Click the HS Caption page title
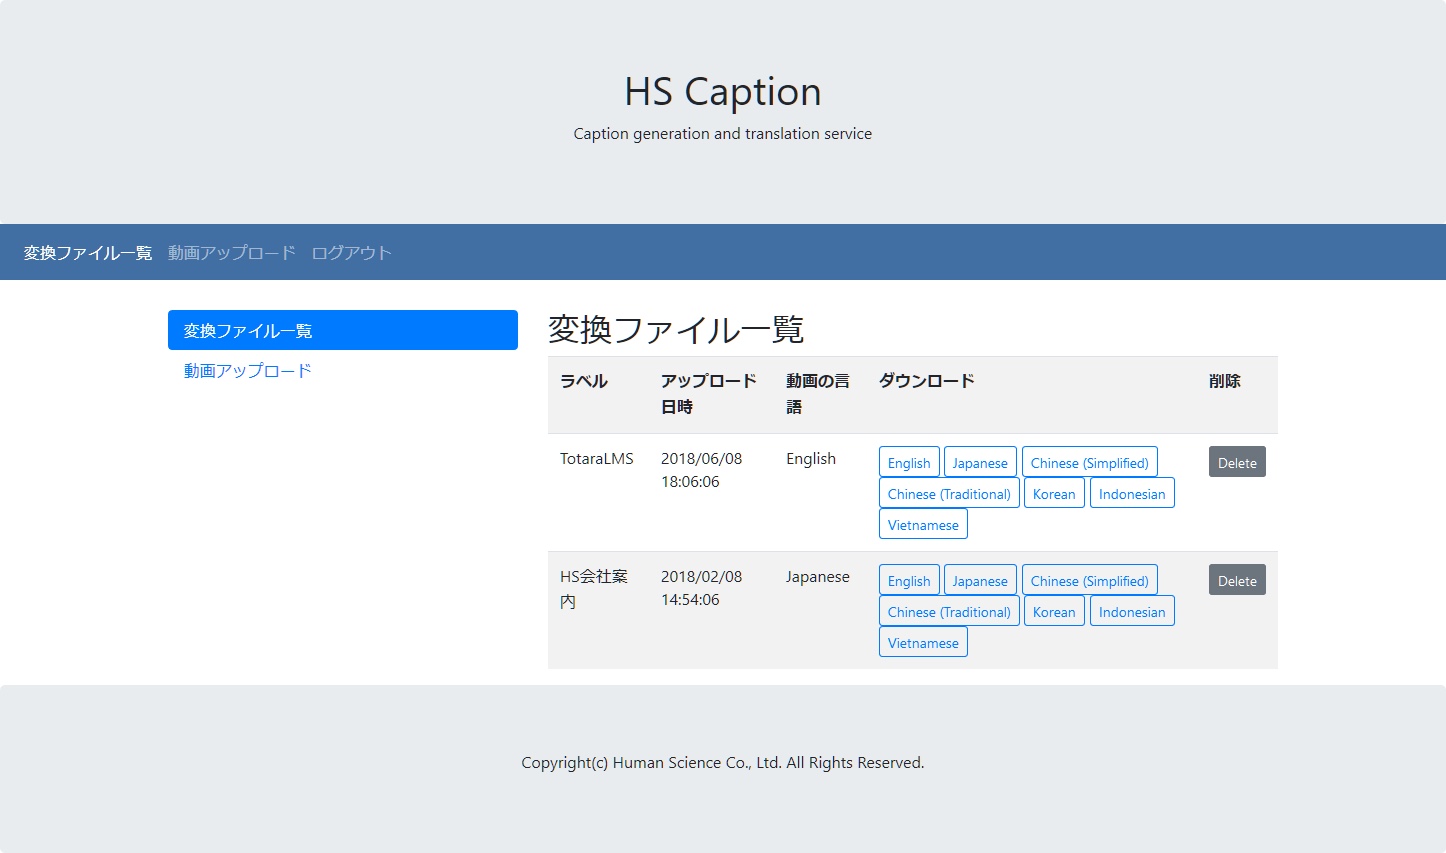This screenshot has width=1446, height=853. pyautogui.click(x=723, y=92)
